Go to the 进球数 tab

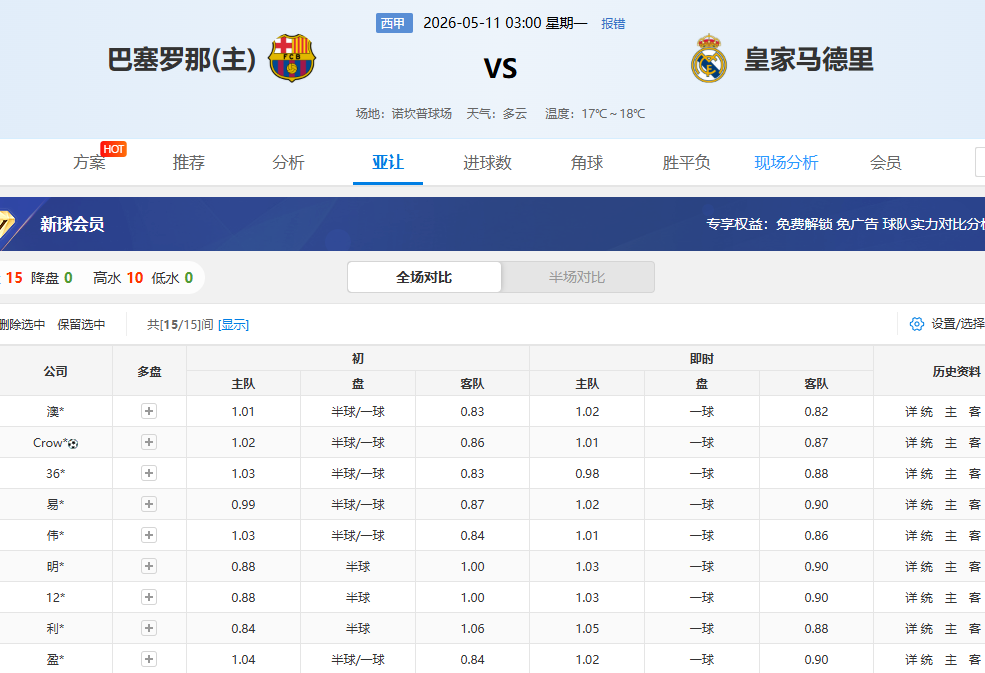click(487, 163)
